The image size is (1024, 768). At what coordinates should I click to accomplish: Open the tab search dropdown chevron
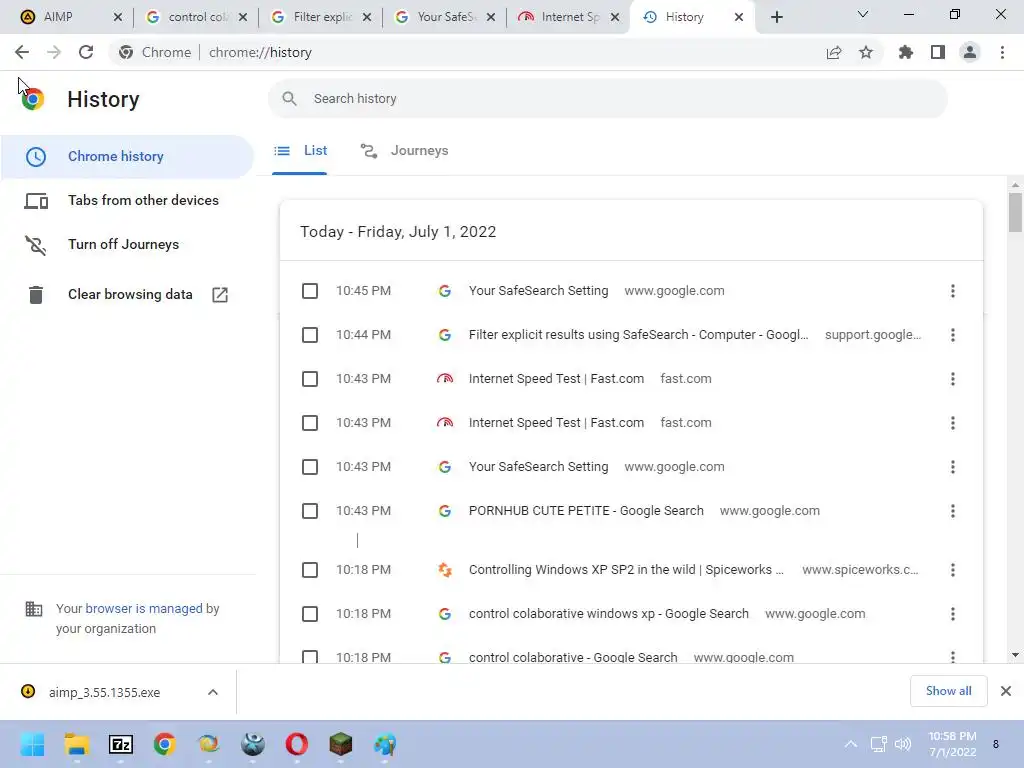[863, 14]
